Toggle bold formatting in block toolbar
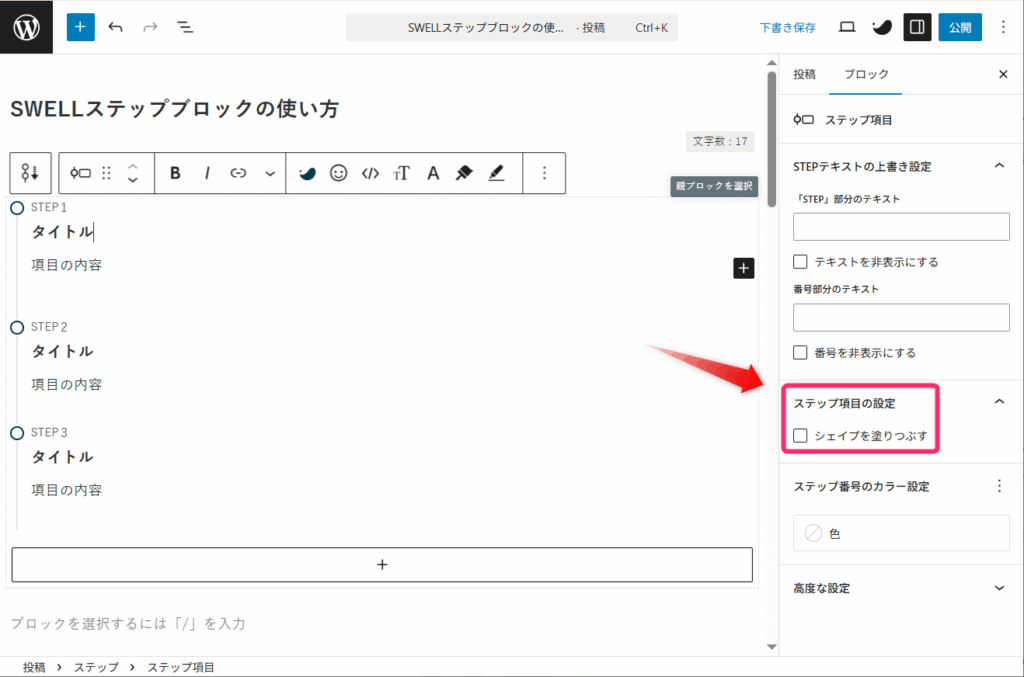 tap(175, 173)
